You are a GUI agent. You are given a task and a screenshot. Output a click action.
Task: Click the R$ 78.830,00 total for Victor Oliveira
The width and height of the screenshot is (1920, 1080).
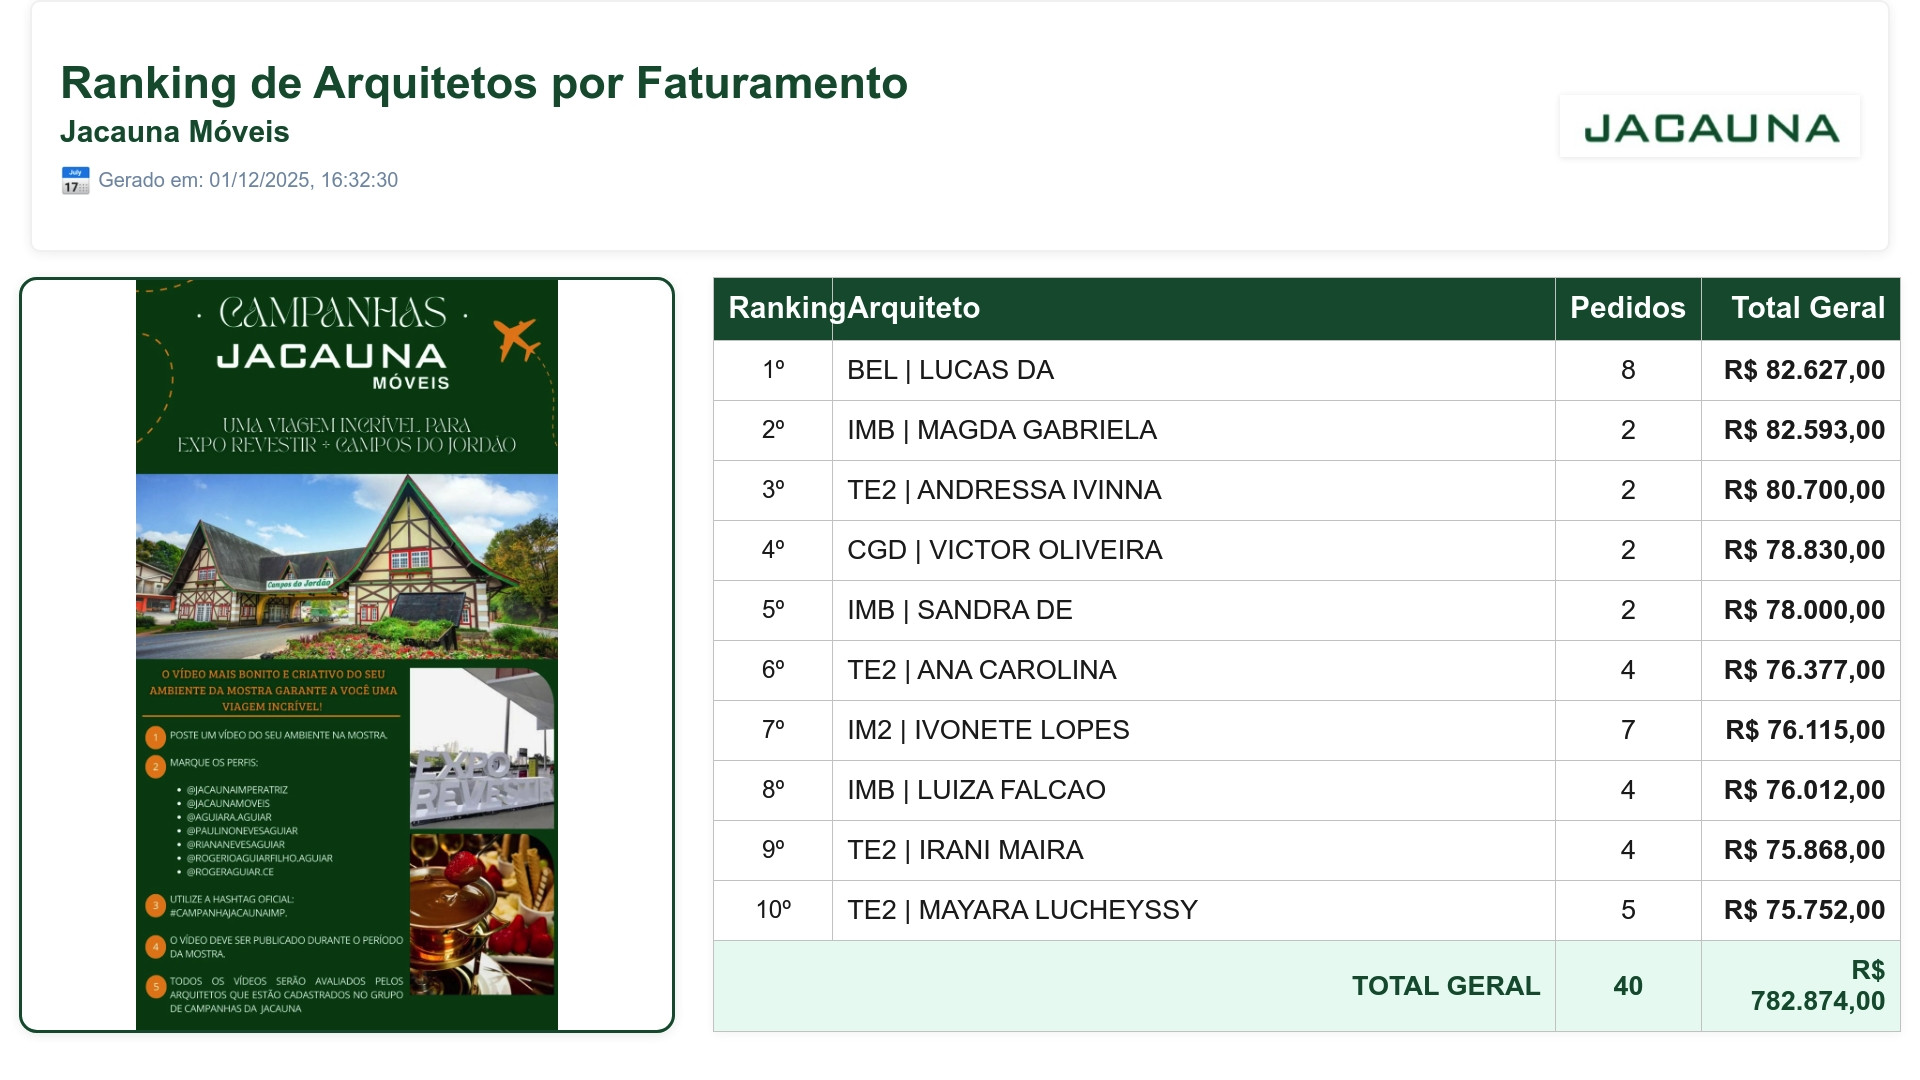1804,550
